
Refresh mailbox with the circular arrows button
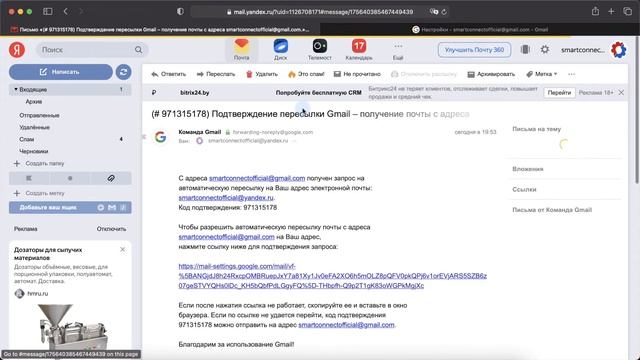(x=123, y=72)
